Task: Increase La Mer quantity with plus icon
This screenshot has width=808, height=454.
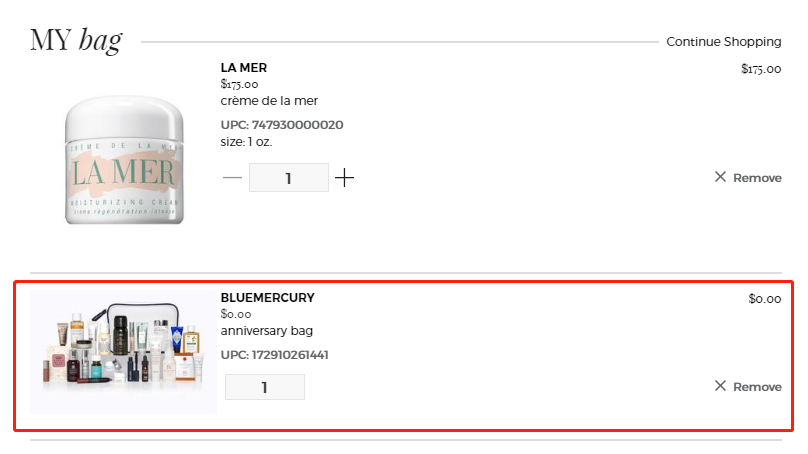Action: click(x=344, y=178)
